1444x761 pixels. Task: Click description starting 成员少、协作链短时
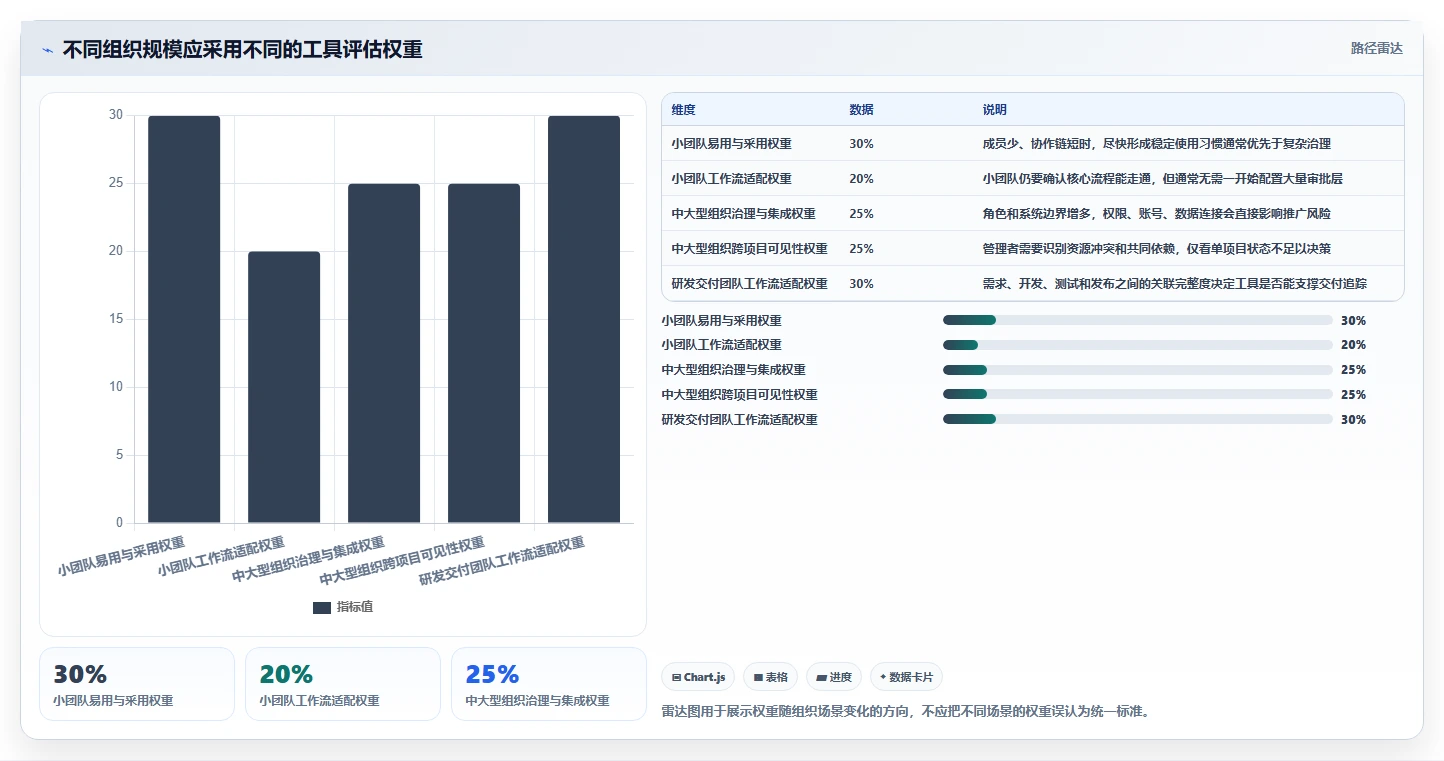point(1157,144)
